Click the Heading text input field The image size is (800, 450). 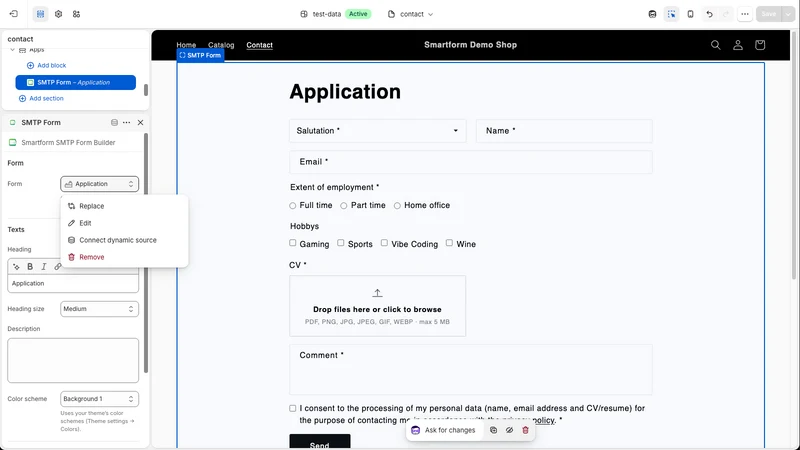[73, 283]
